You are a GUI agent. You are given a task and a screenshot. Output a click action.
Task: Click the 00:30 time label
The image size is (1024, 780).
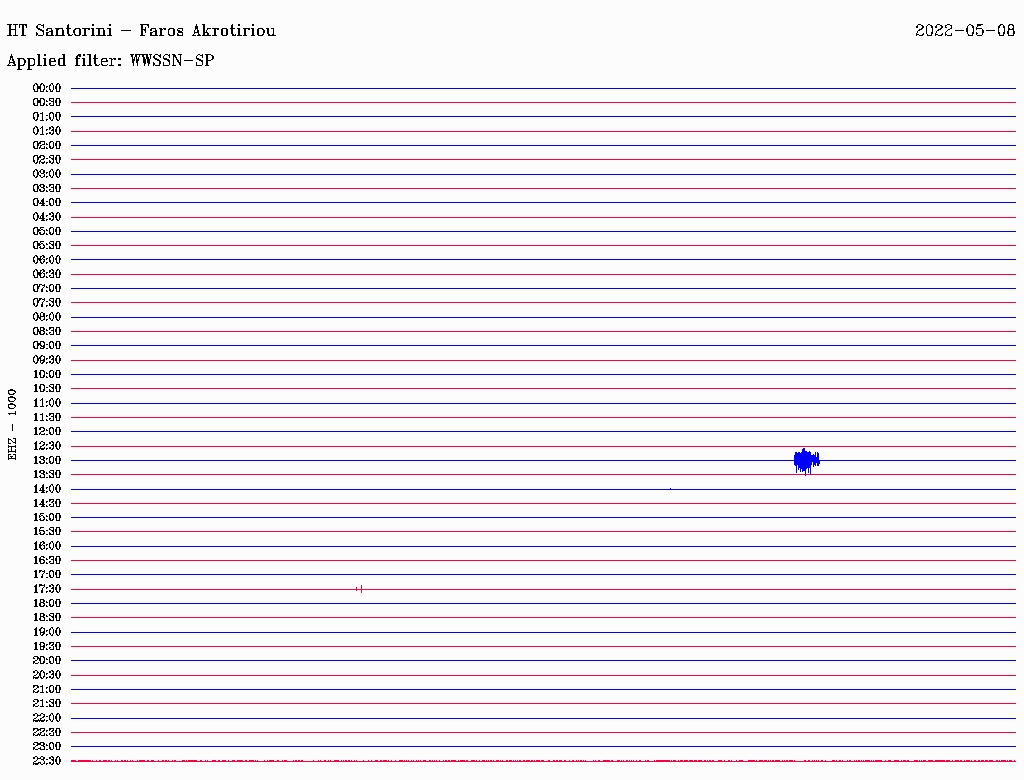[47, 103]
